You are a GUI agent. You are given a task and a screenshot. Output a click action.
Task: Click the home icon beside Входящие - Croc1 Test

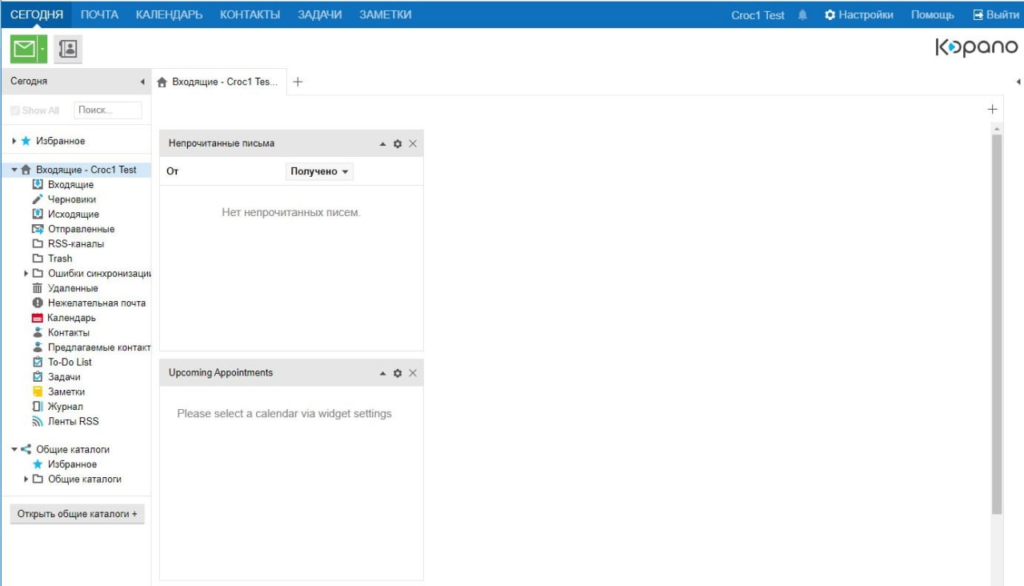click(x=26, y=170)
